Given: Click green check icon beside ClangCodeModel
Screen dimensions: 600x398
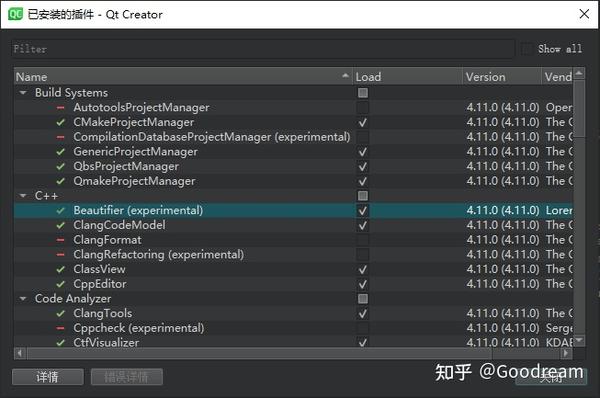Looking at the screenshot, I should pos(60,225).
